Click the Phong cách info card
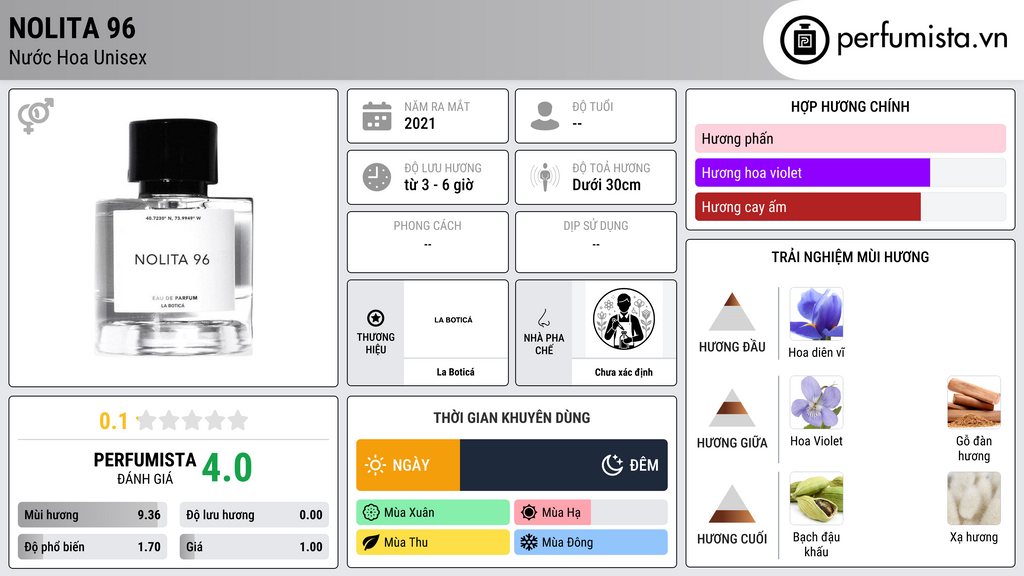This screenshot has width=1024, height=576. [428, 242]
